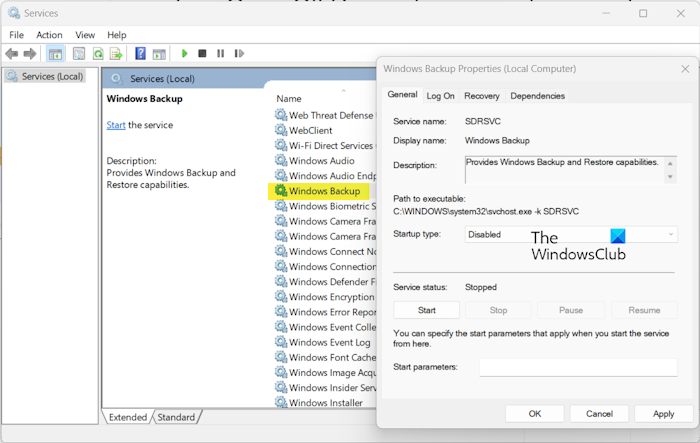Select the General tab
This screenshot has width=700, height=443.
[x=402, y=95]
